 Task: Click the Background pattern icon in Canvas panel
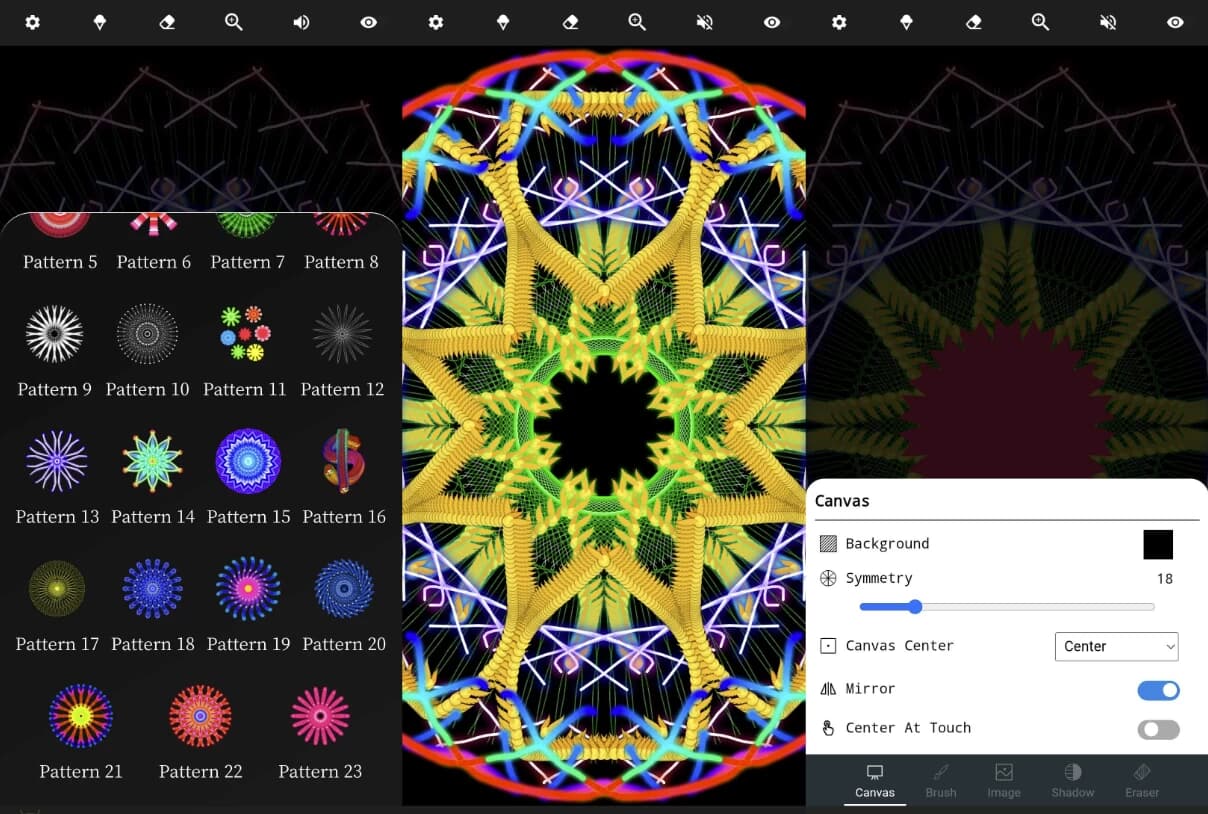coord(827,543)
